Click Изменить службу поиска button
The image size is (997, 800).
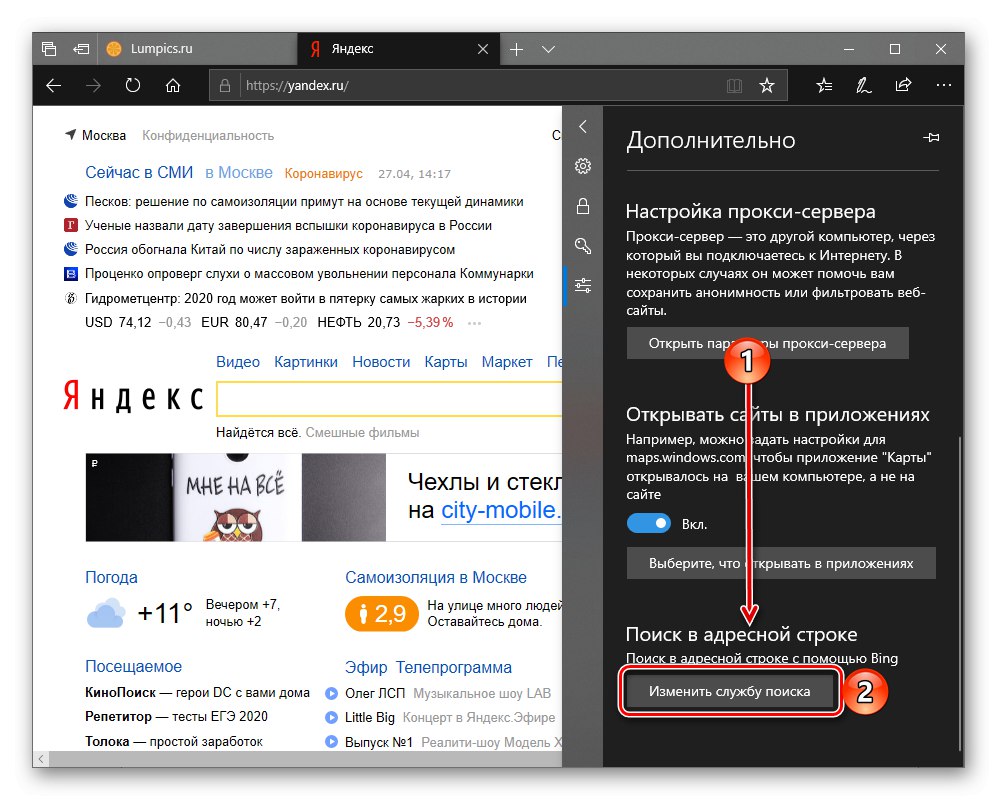point(729,692)
